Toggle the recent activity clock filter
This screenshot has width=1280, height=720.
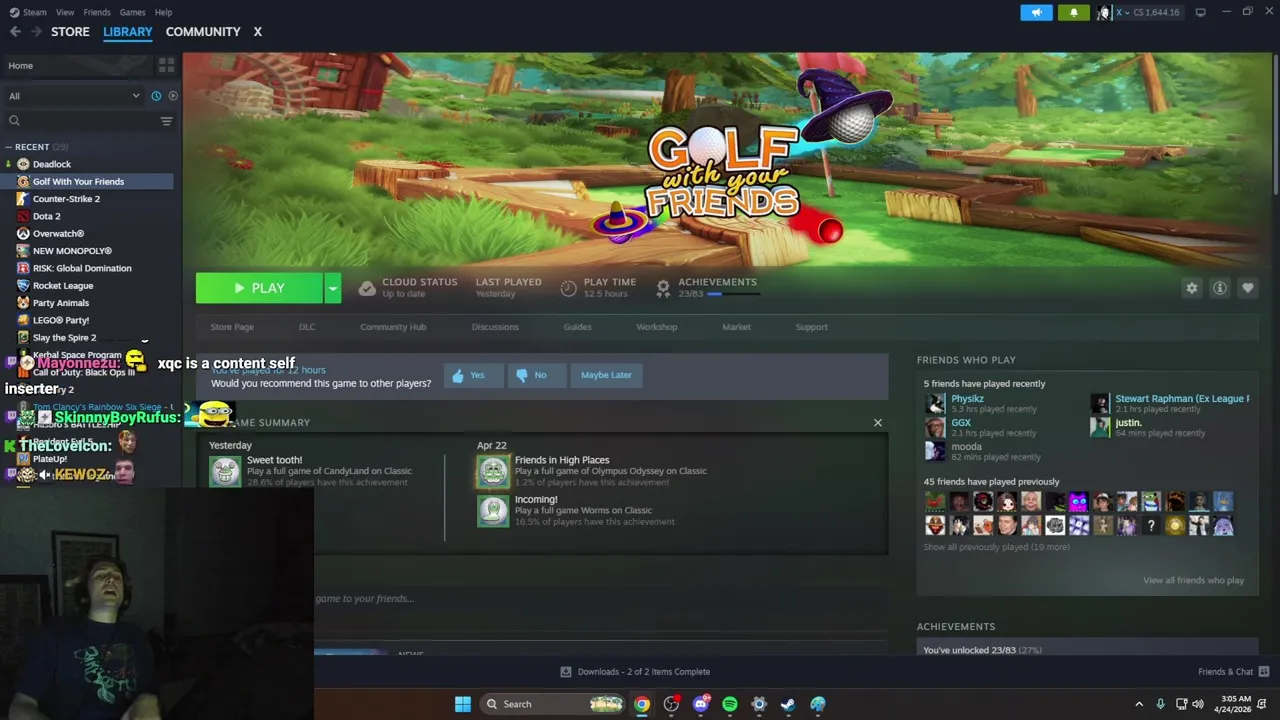pyautogui.click(x=156, y=96)
